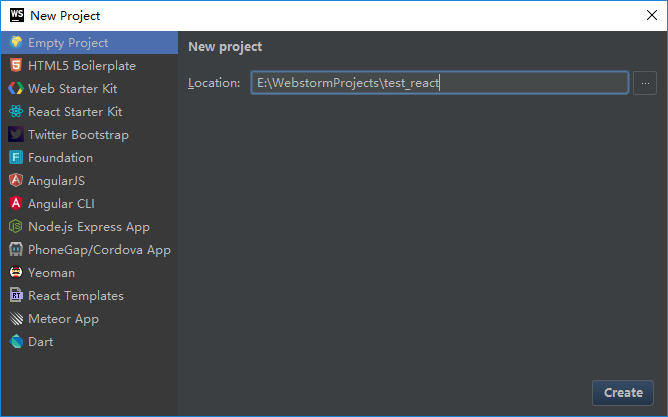Select the Empty Project globe icon
Screen dimensions: 668x417
click(x=16, y=43)
